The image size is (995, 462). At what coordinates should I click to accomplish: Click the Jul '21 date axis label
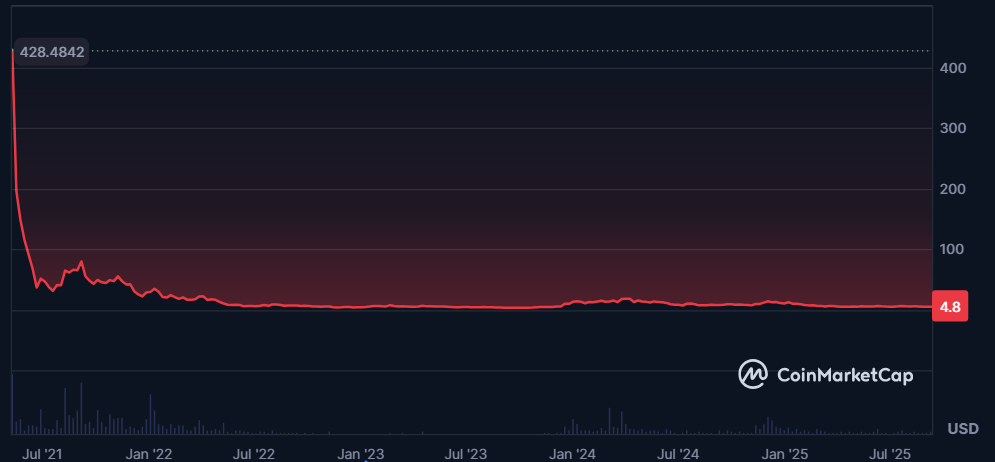coord(42,454)
